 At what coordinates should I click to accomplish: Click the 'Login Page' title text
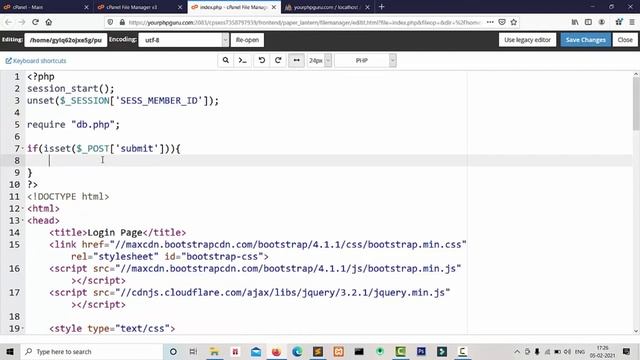click(x=115, y=233)
